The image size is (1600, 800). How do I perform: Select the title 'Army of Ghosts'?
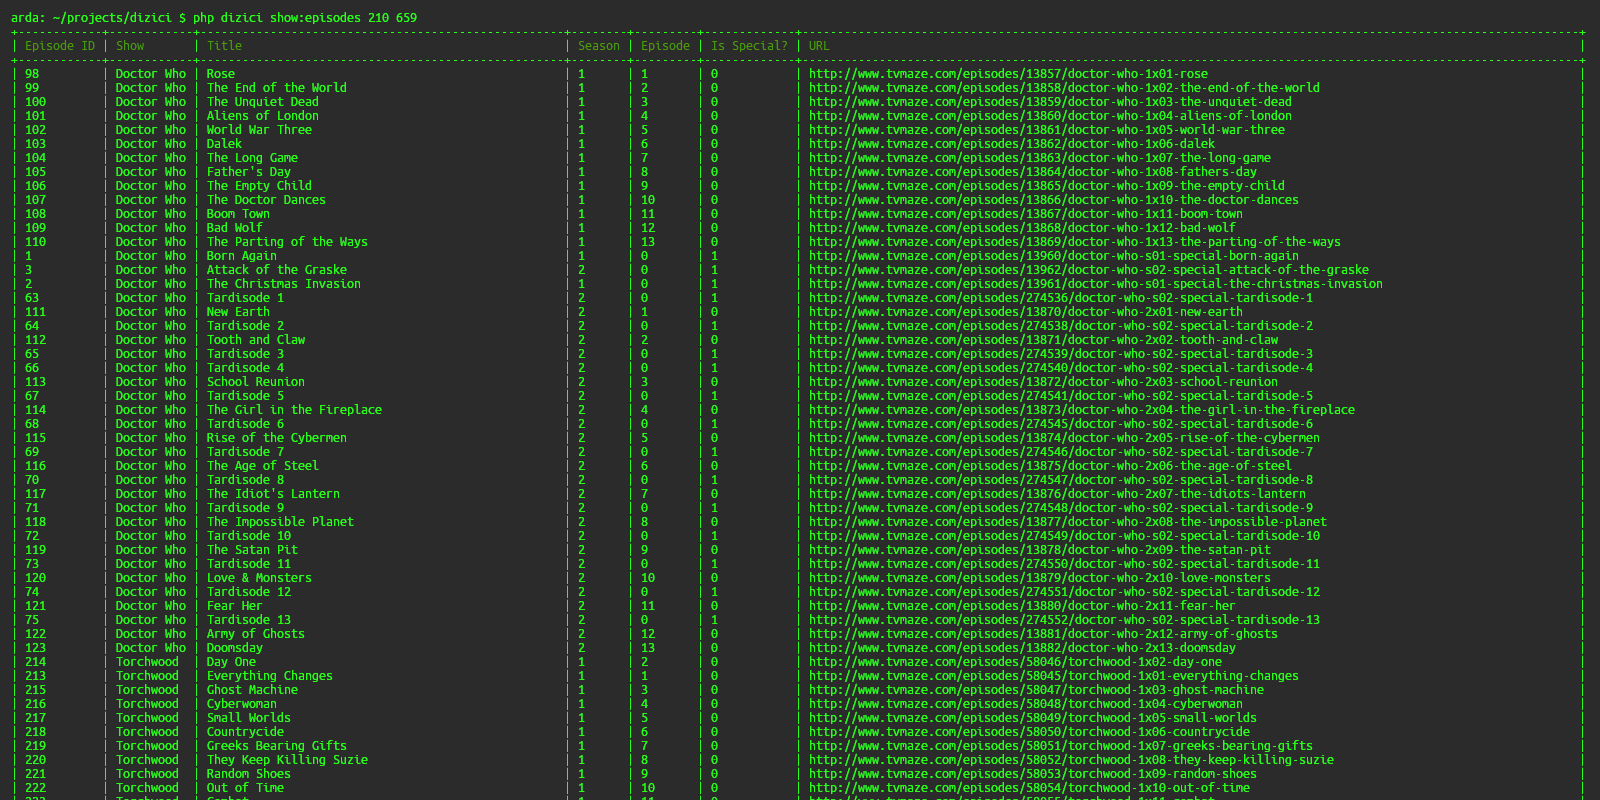point(256,634)
